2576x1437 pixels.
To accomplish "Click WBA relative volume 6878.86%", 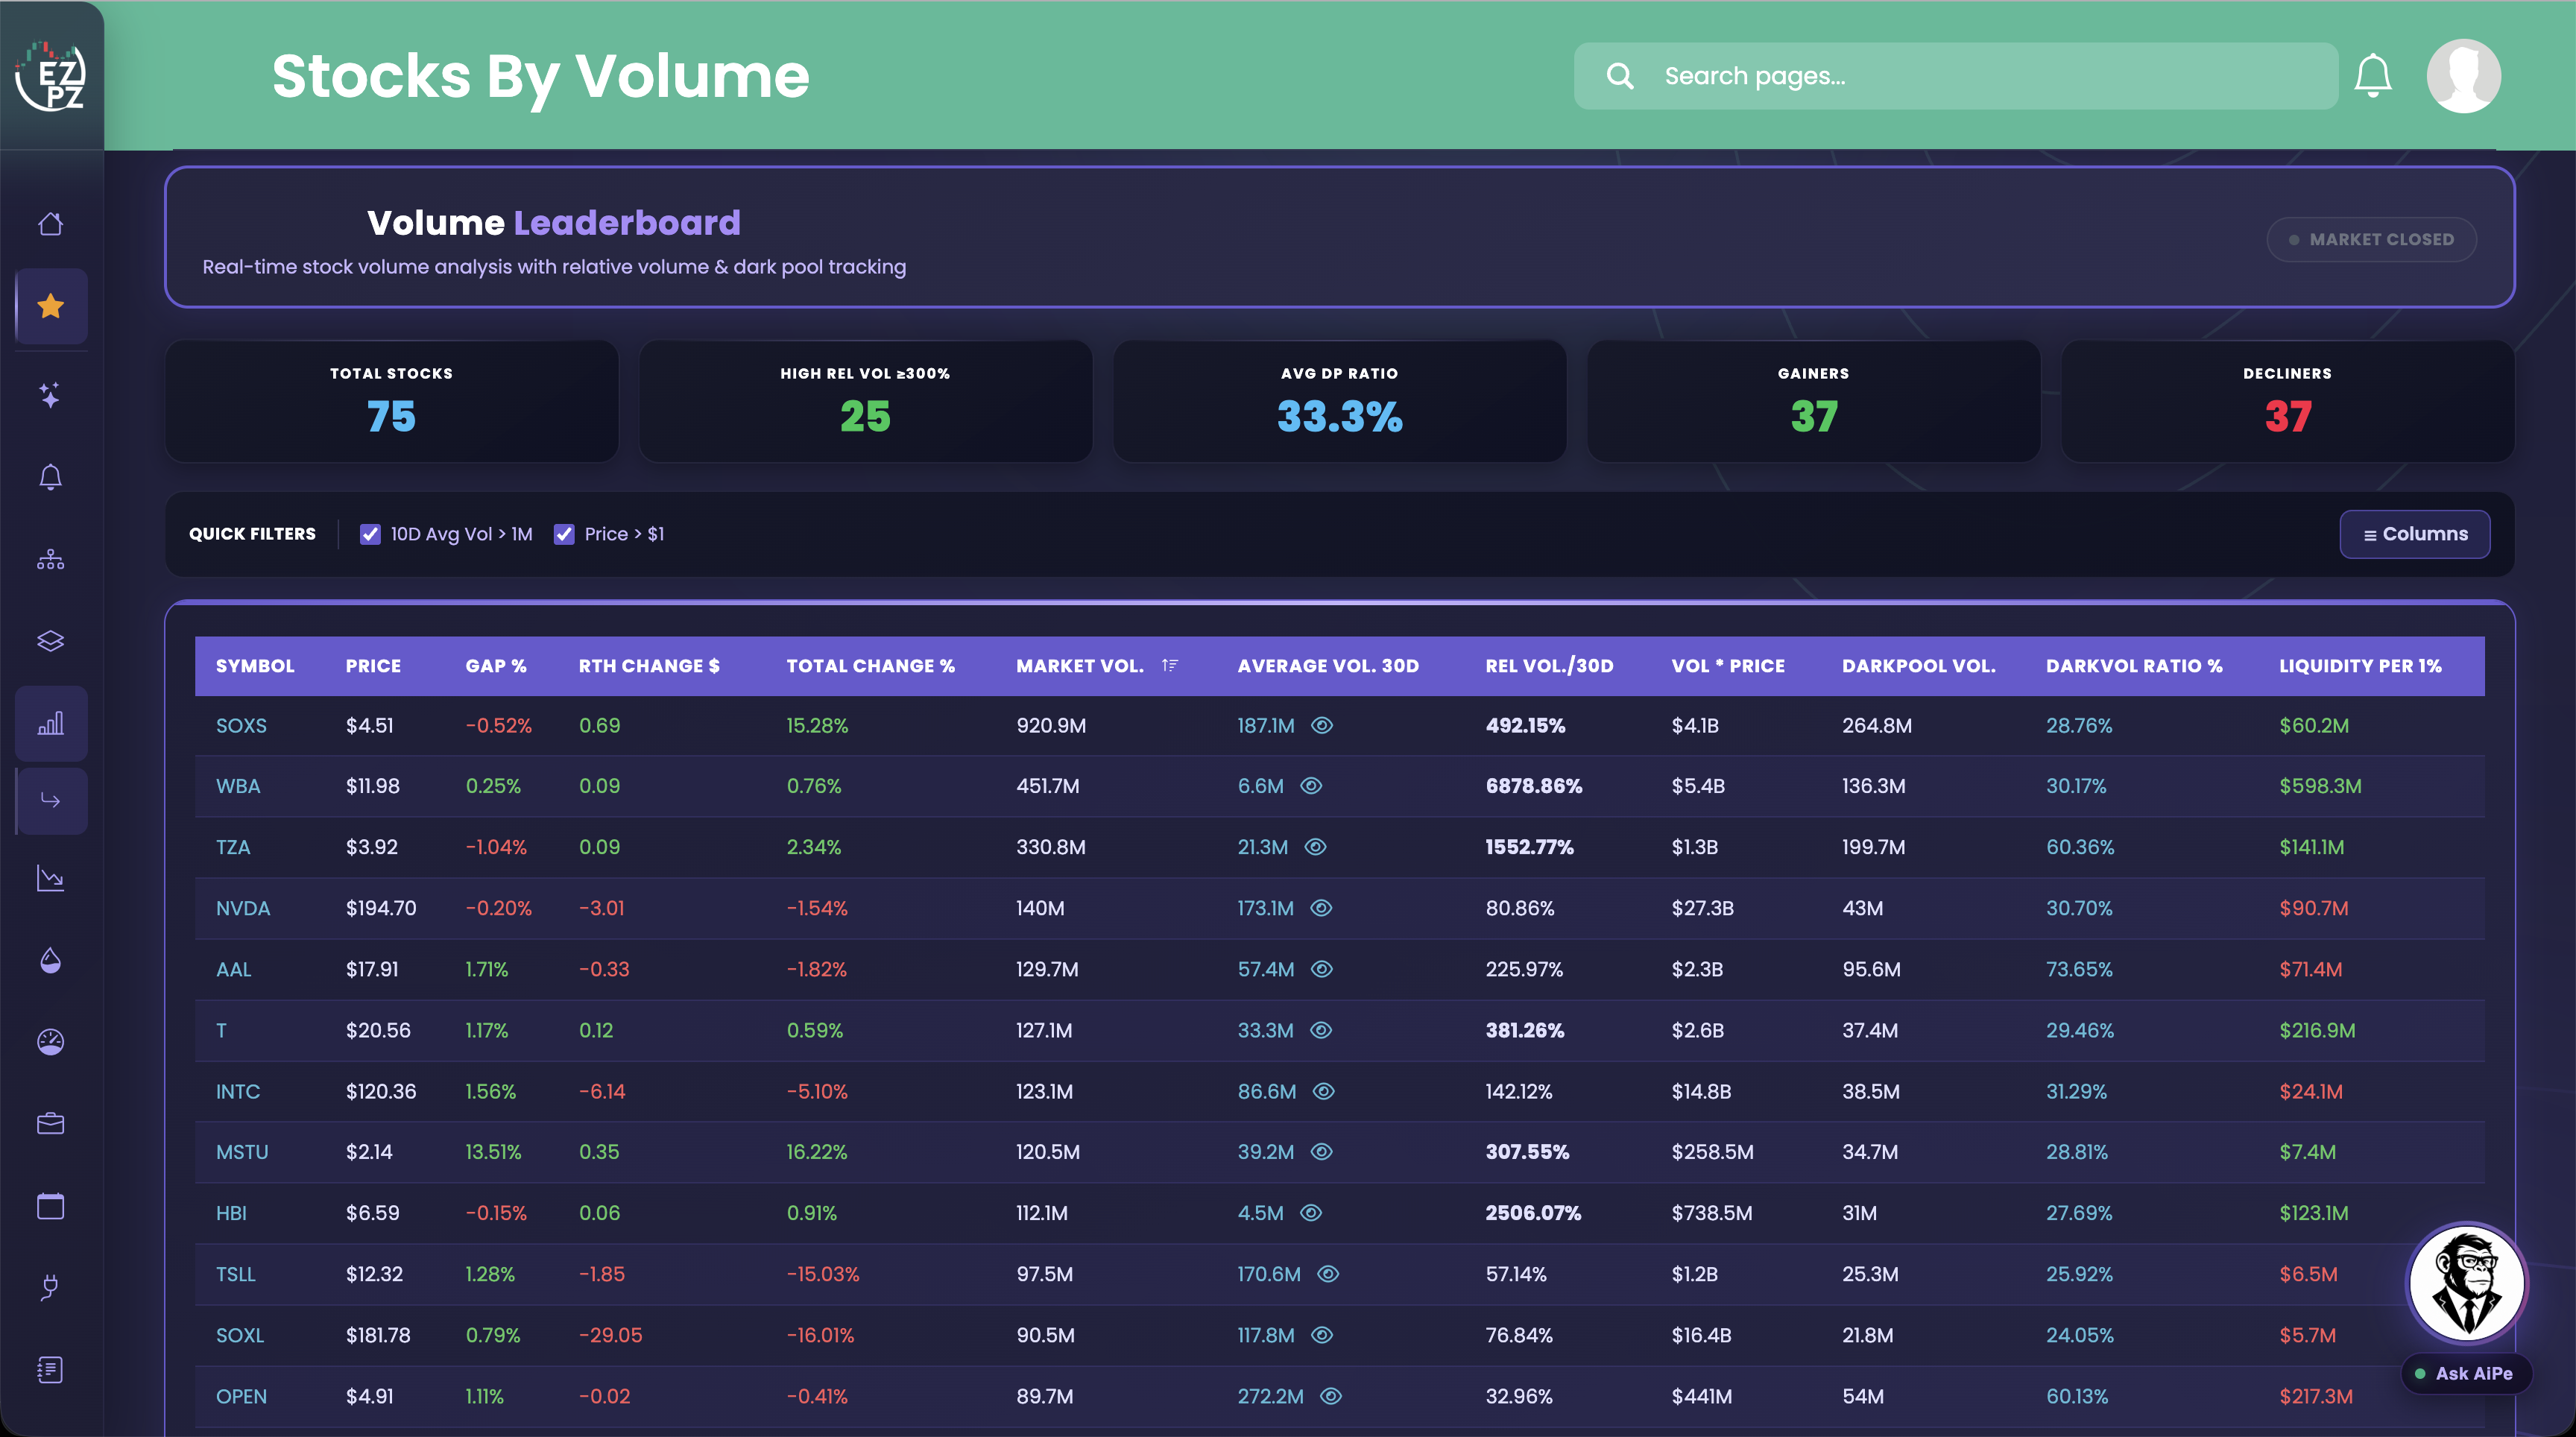I will point(1533,786).
